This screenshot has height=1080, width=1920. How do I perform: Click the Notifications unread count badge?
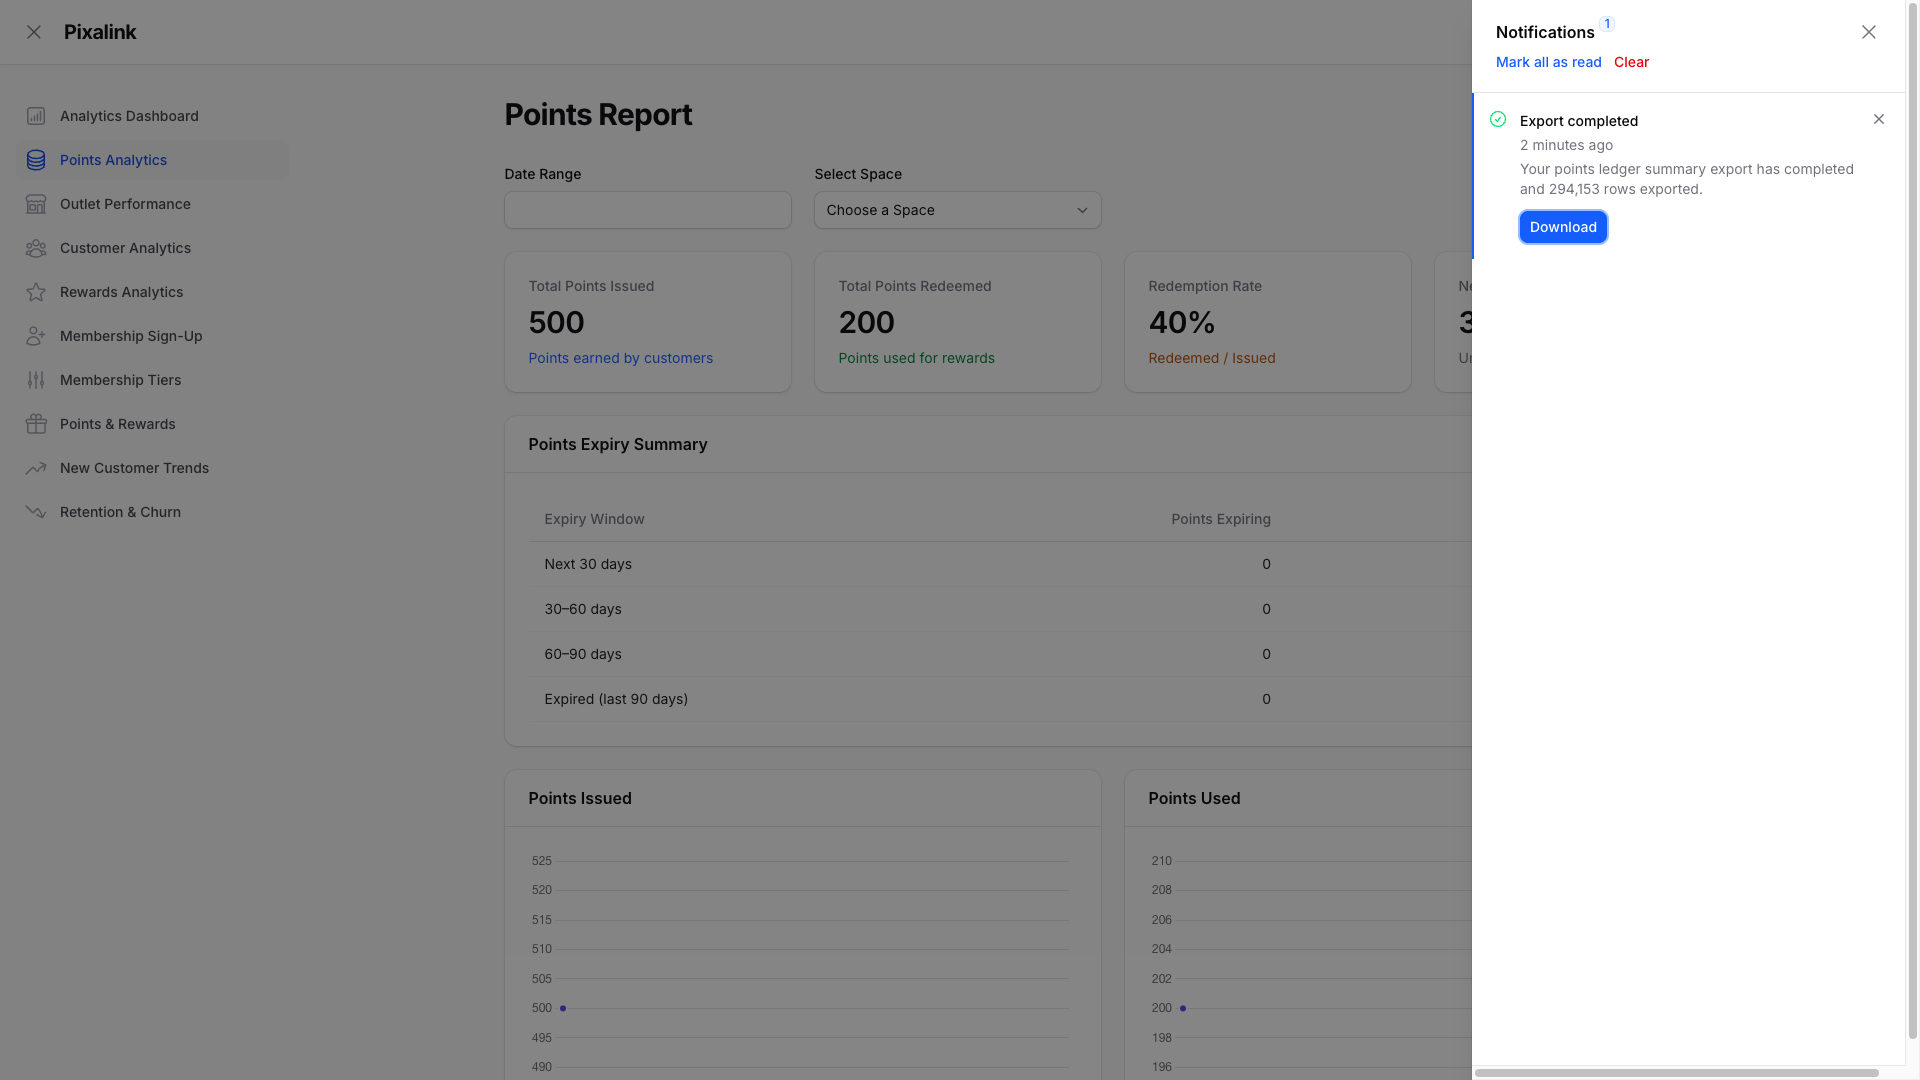pyautogui.click(x=1607, y=24)
